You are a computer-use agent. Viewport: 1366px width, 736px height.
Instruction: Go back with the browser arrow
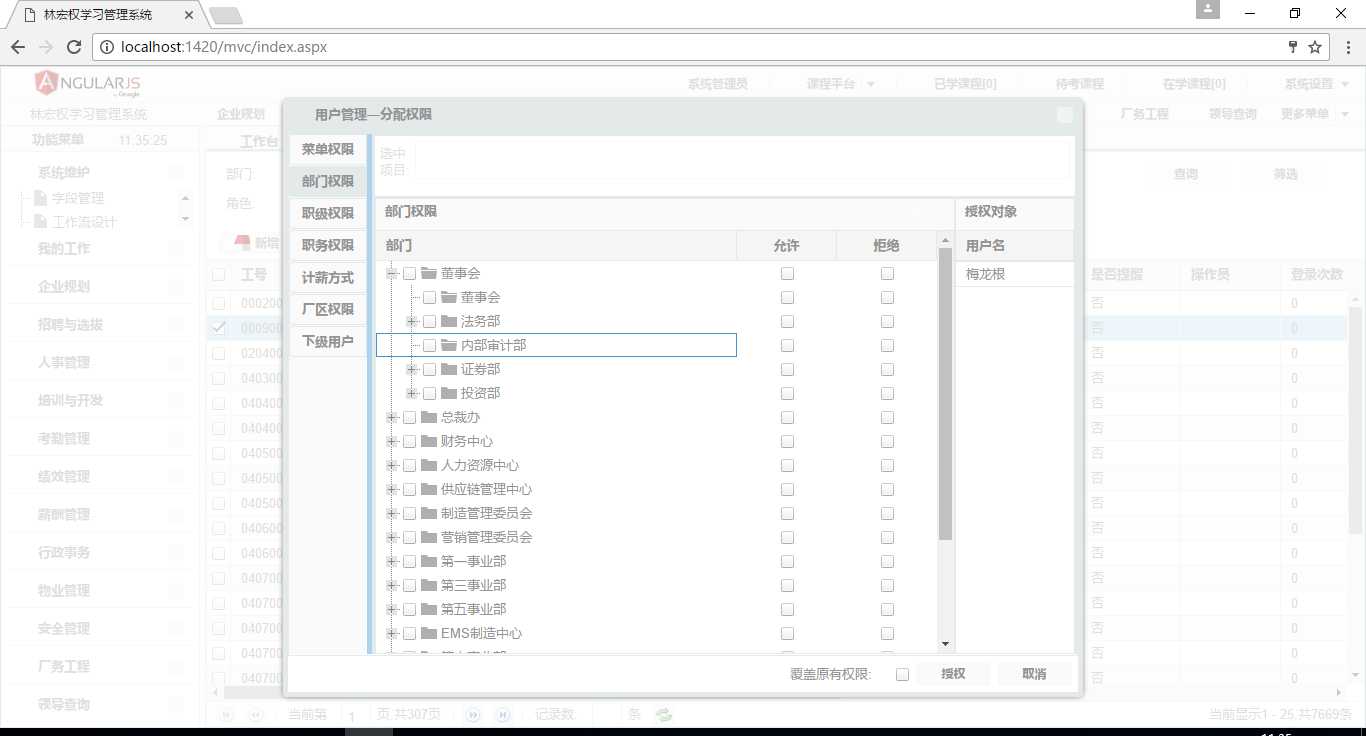click(18, 47)
